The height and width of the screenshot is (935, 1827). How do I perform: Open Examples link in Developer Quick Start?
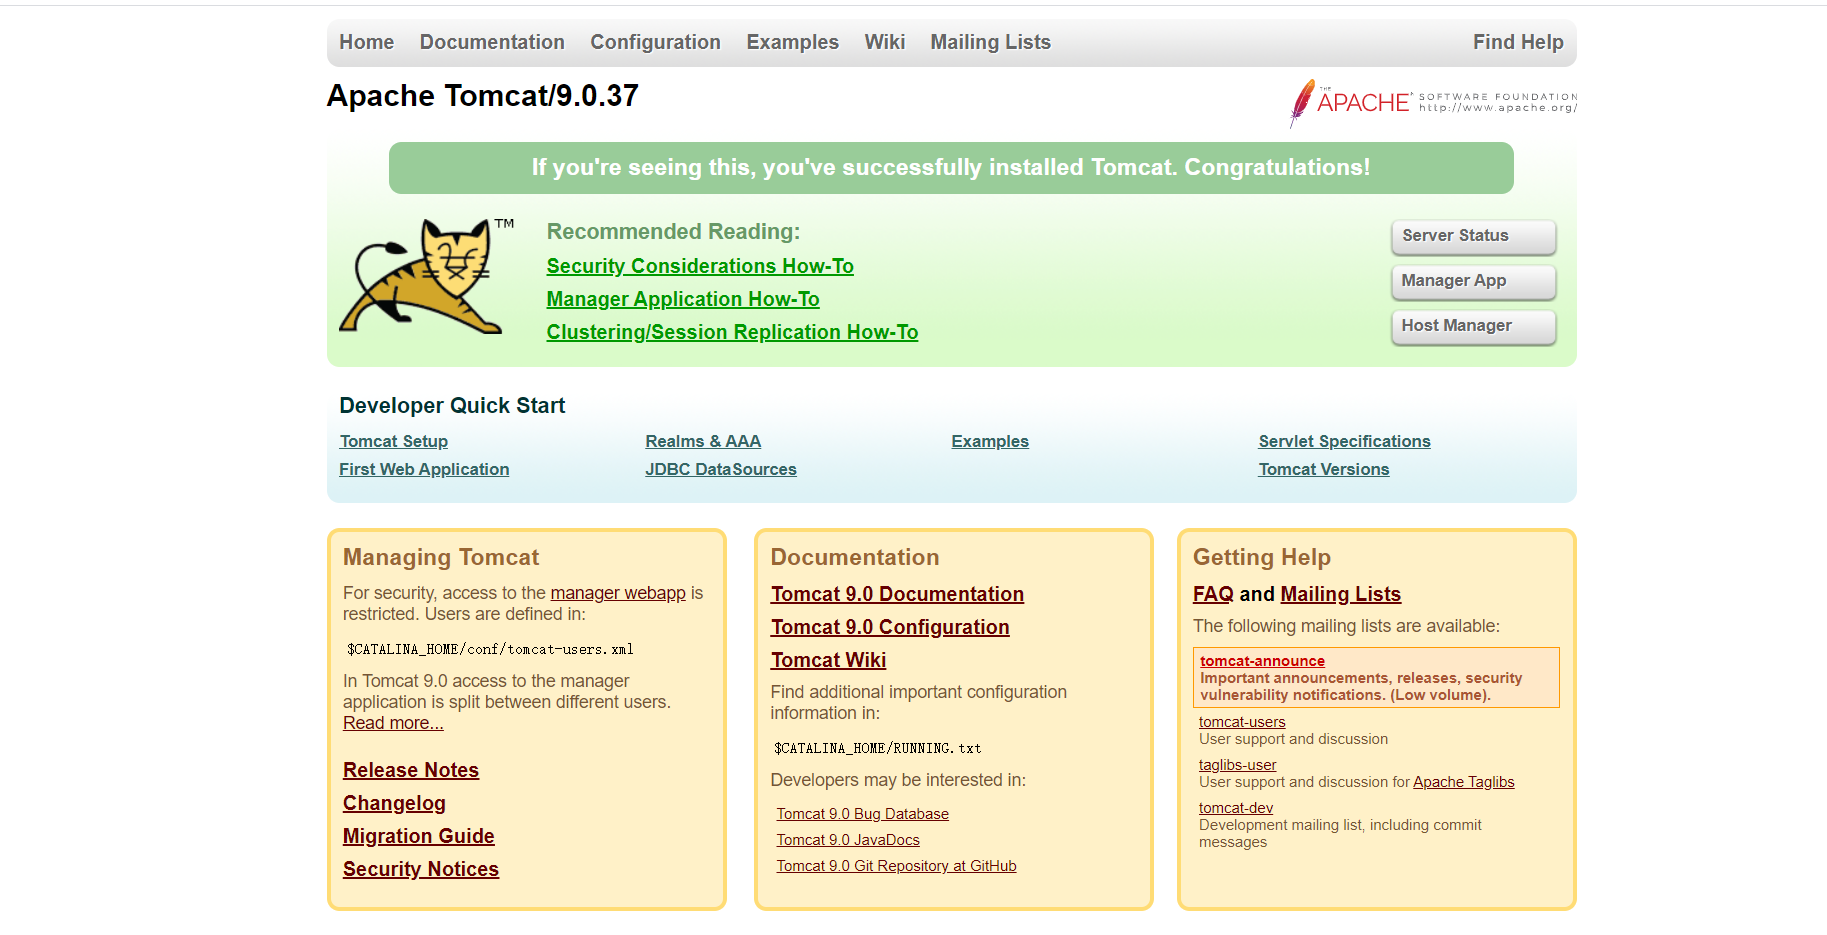tap(990, 441)
